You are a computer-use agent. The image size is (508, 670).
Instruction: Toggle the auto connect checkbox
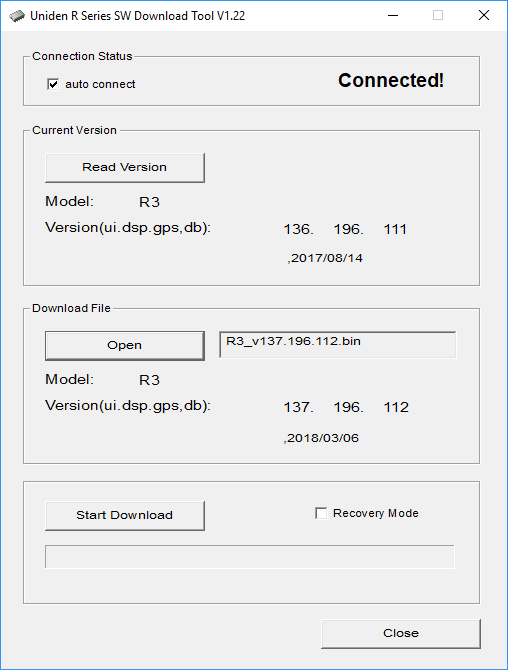click(53, 84)
